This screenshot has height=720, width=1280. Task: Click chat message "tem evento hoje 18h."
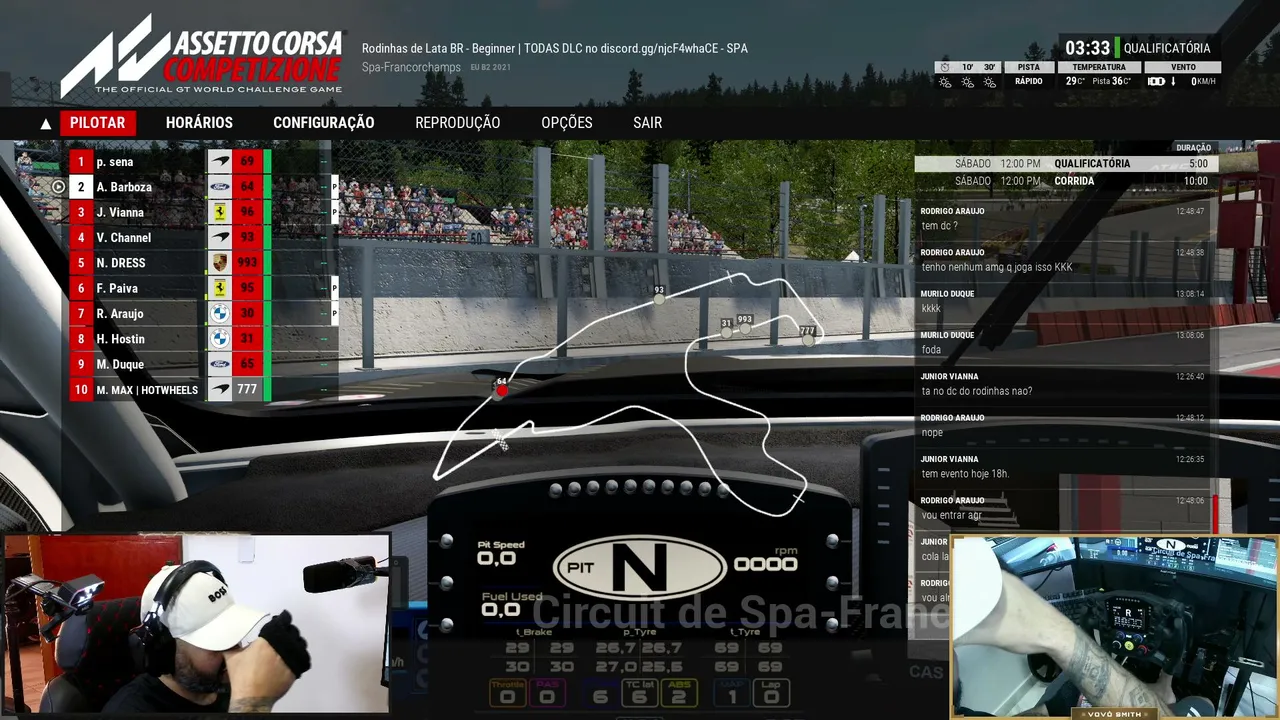965,474
